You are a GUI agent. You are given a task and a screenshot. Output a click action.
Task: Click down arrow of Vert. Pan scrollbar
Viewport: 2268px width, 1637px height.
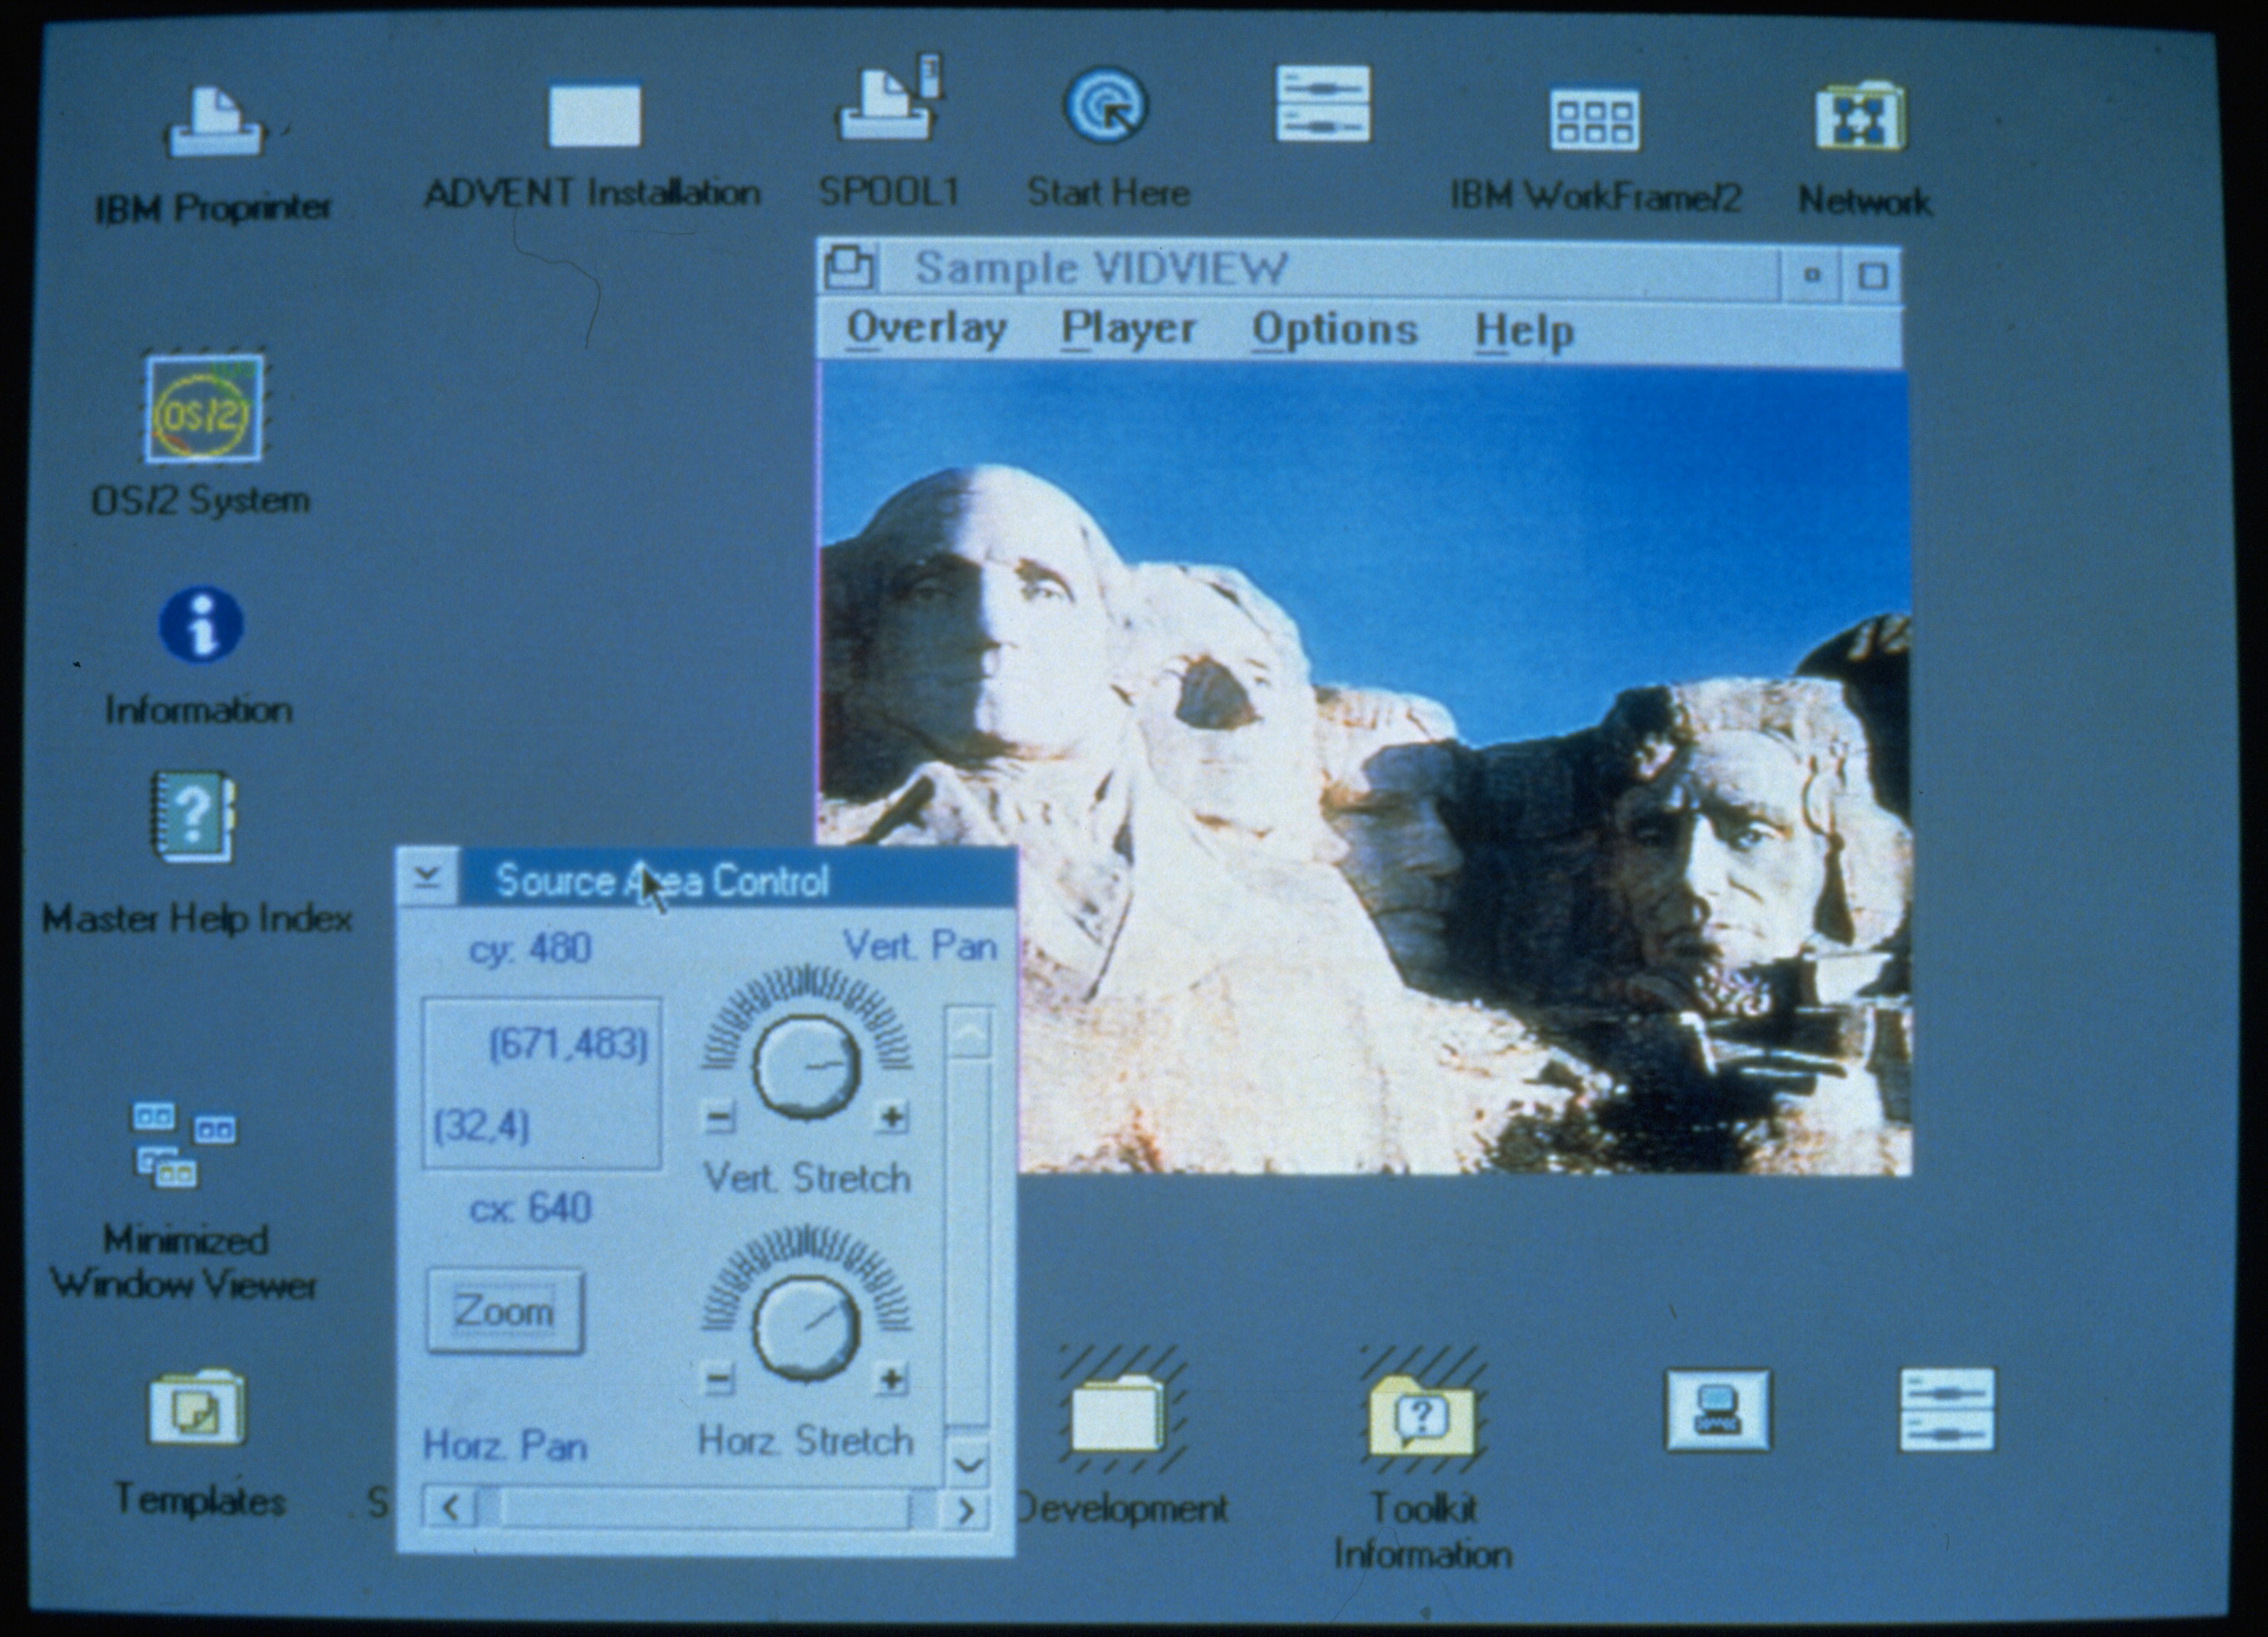click(x=968, y=1465)
